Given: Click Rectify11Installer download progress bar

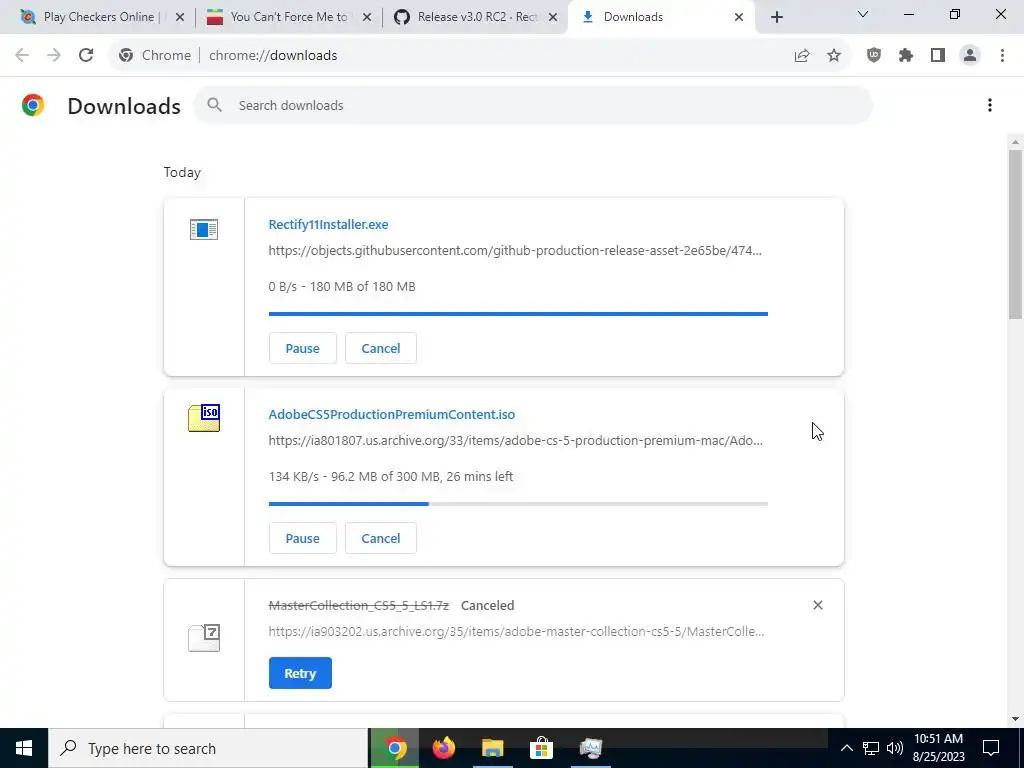Looking at the screenshot, I should pos(518,314).
